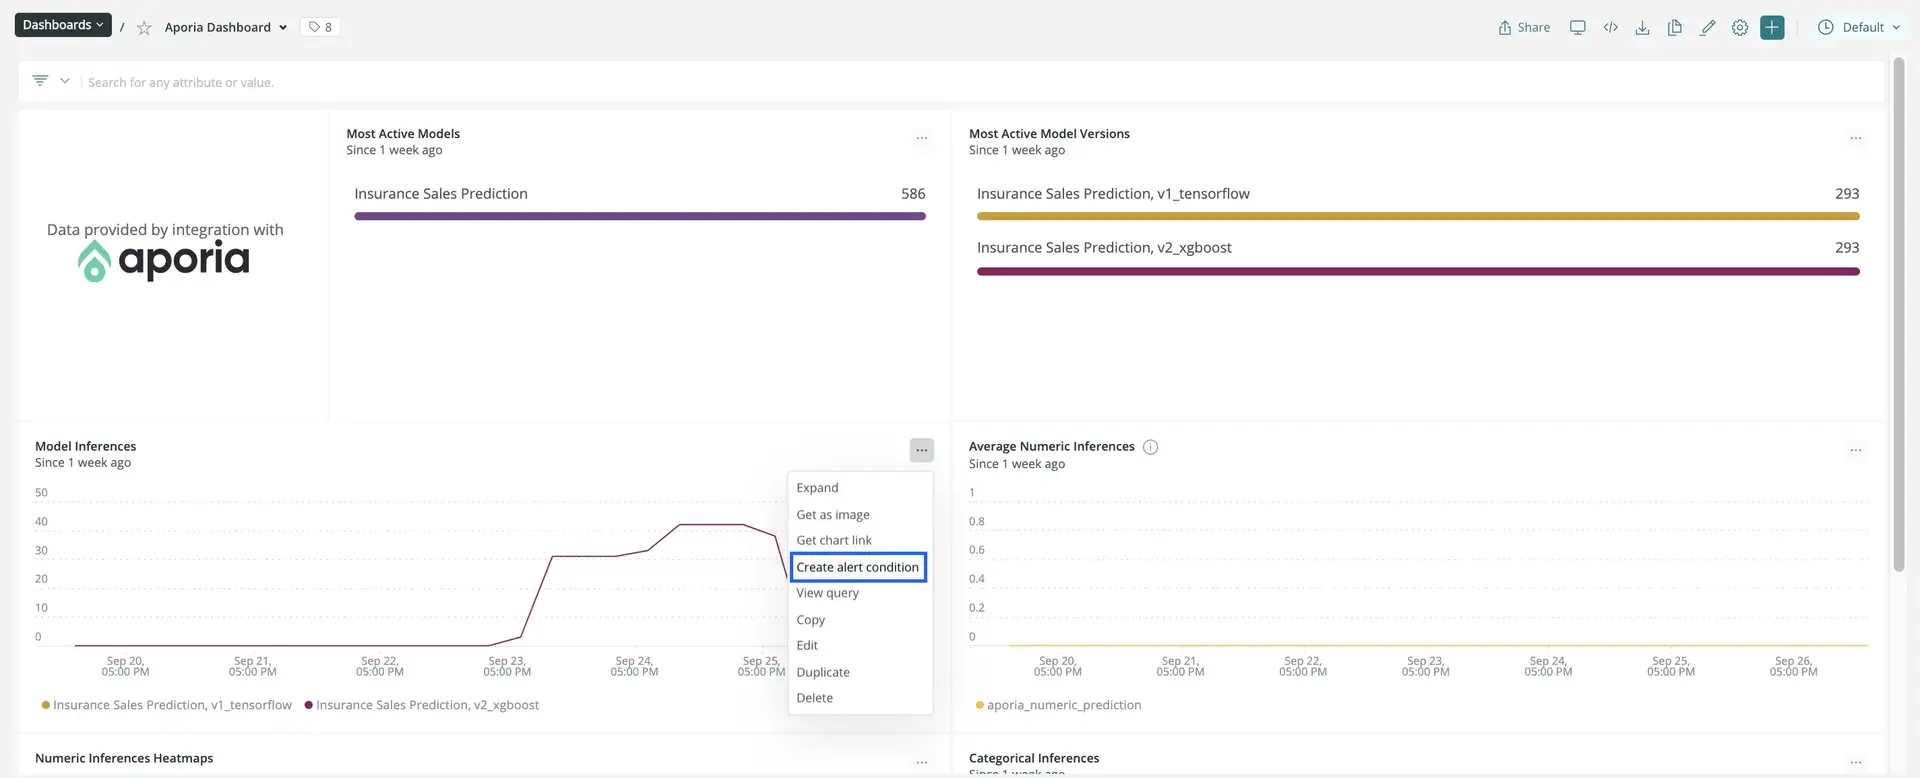This screenshot has width=1920, height=778.
Task: Choose Get as image menu option
Action: 860,515
